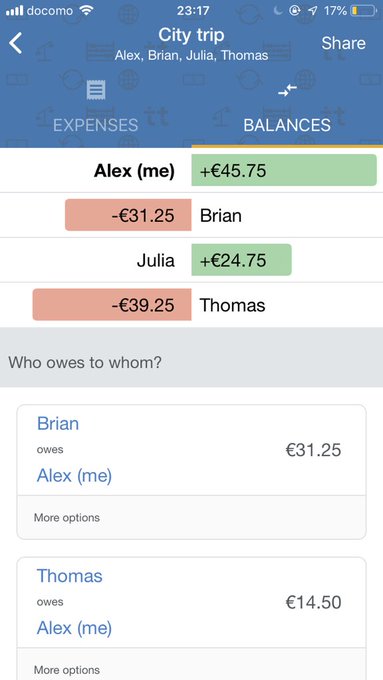Tap Thomas's red -€39.25 balance bar
This screenshot has height=680, width=383.
(x=112, y=304)
